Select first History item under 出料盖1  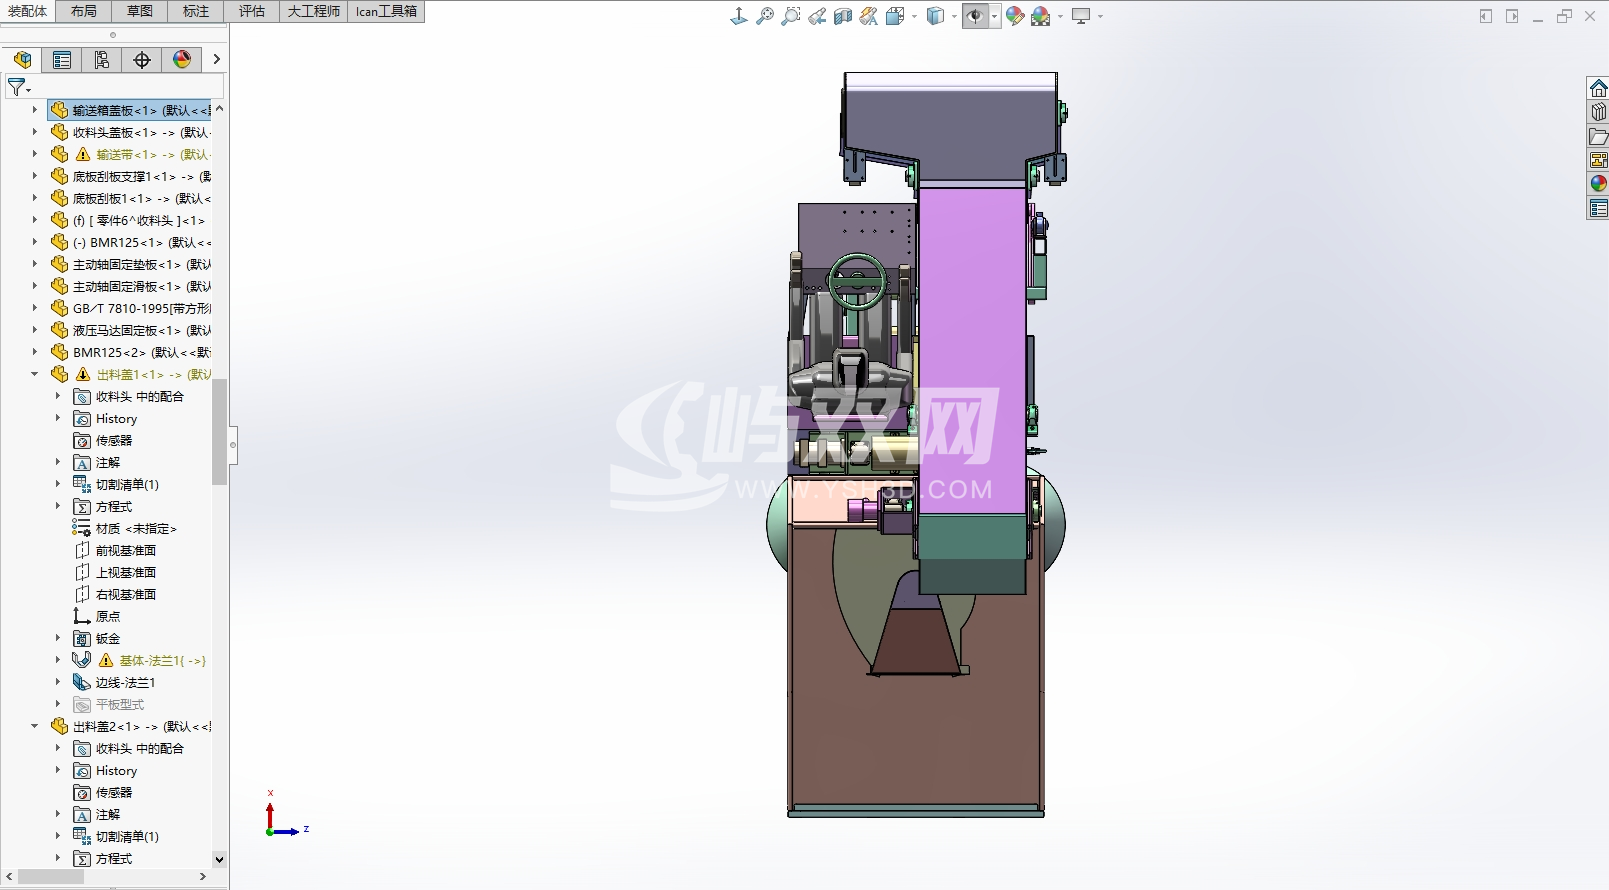[105, 418]
